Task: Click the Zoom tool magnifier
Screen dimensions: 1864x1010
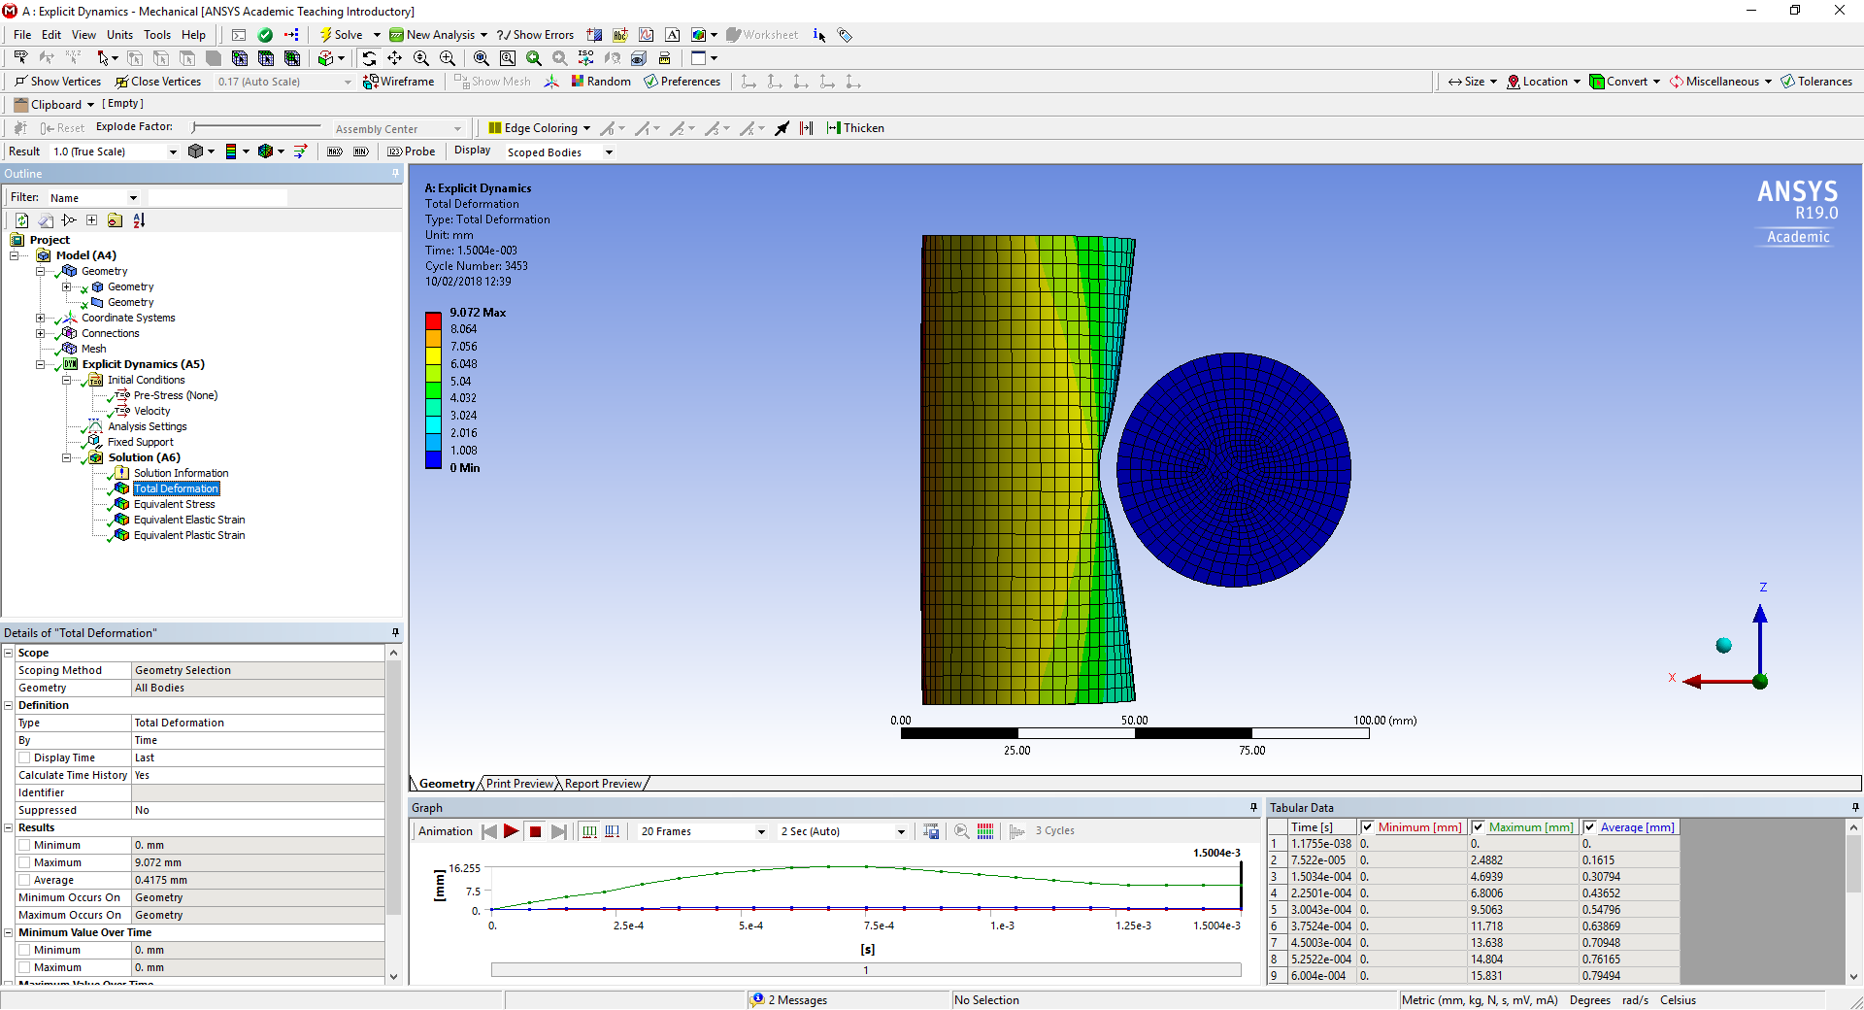Action: 421,58
